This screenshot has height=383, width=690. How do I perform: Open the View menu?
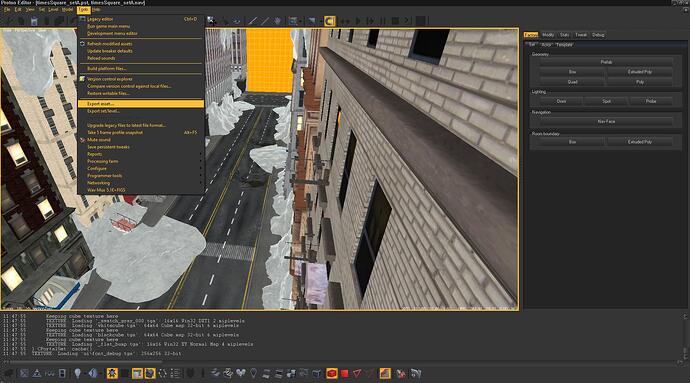click(30, 9)
